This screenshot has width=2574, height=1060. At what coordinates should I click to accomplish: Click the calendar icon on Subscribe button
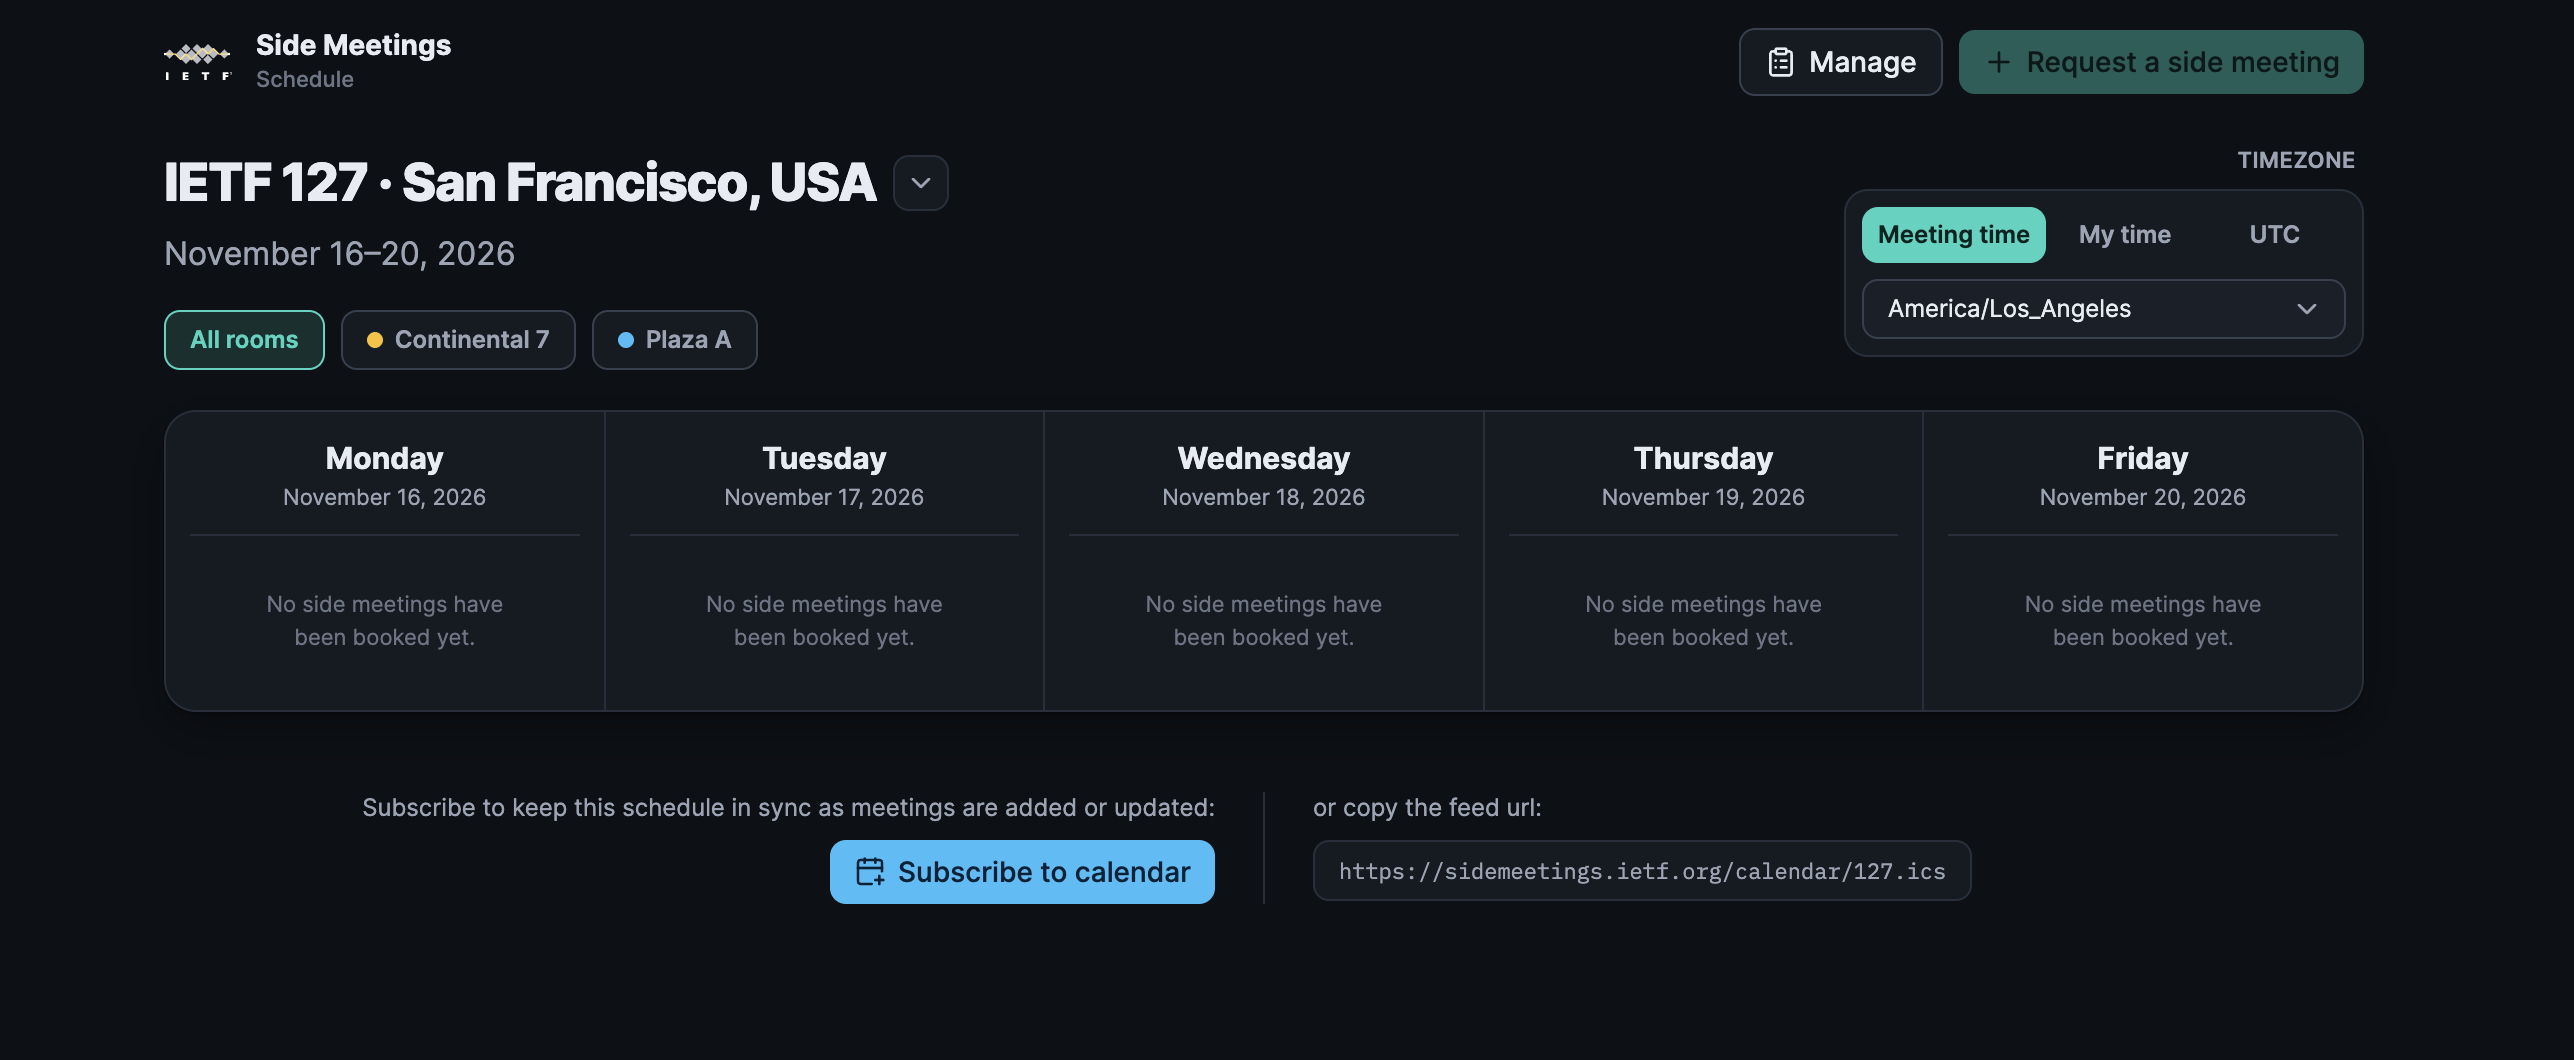click(x=870, y=872)
